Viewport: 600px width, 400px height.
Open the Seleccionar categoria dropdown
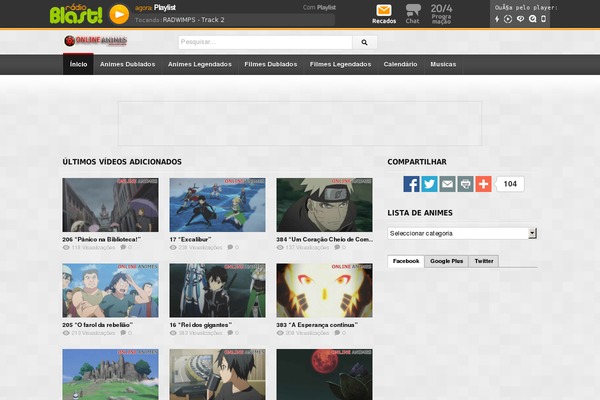462,233
